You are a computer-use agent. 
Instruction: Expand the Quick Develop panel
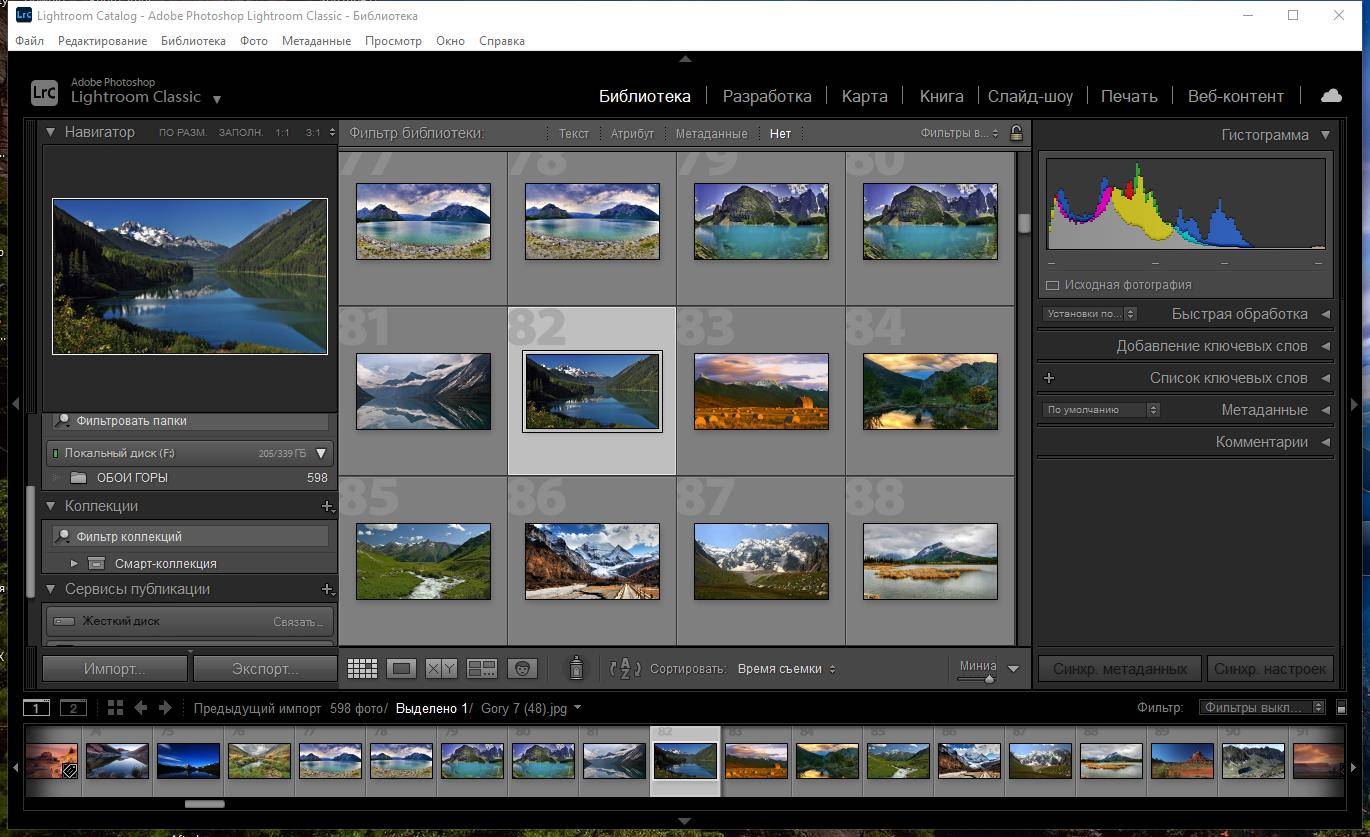pos(1325,314)
